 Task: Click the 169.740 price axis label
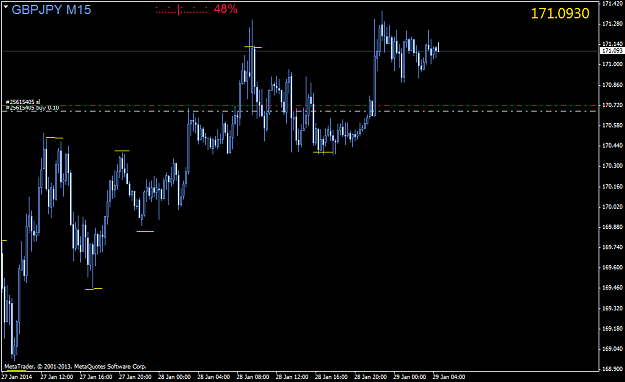coord(612,248)
